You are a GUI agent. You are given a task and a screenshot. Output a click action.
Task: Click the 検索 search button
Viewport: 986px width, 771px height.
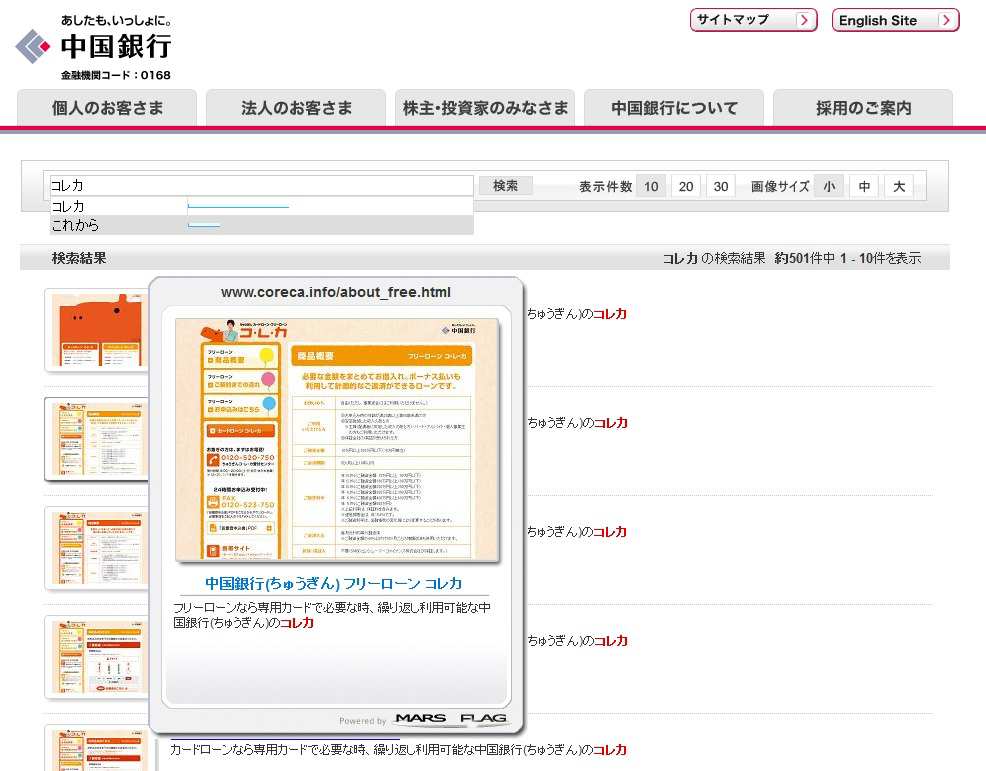click(506, 186)
